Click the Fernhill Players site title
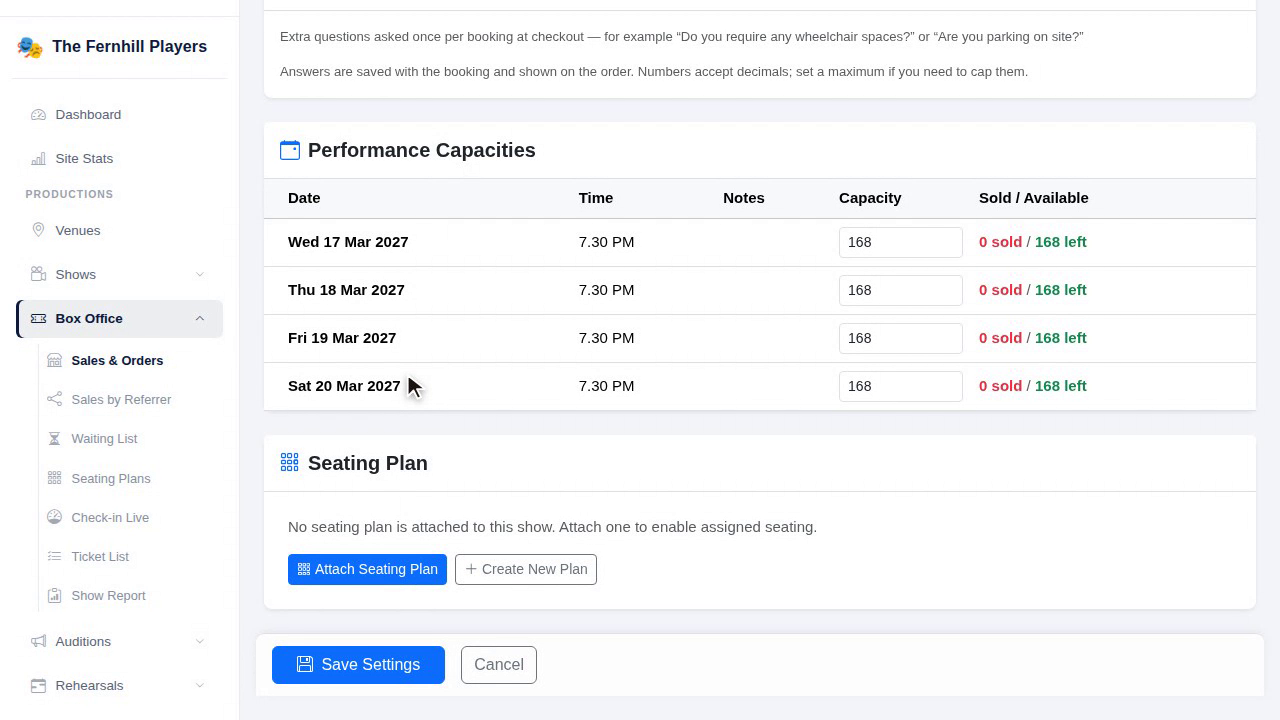Screen dimensions: 1280x720 [129, 47]
